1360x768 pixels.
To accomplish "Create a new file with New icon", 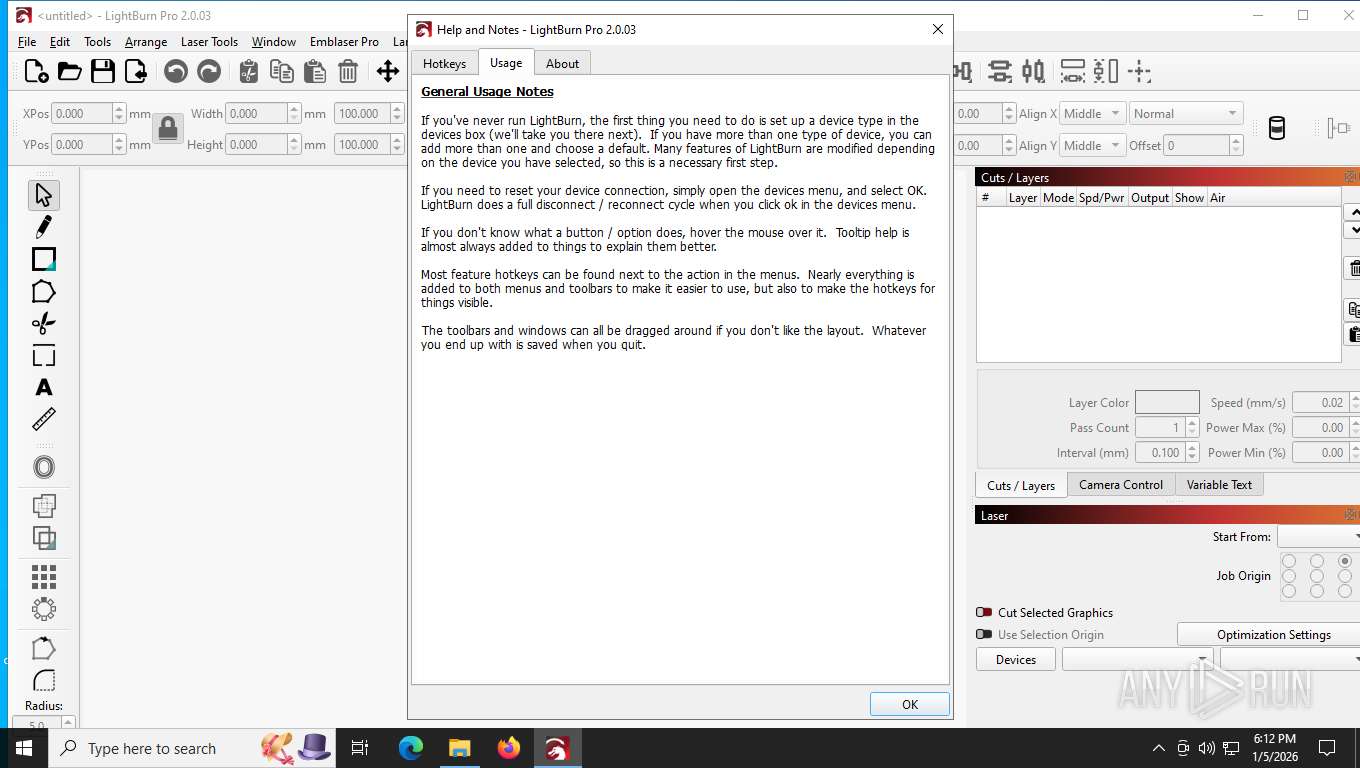I will coord(36,71).
